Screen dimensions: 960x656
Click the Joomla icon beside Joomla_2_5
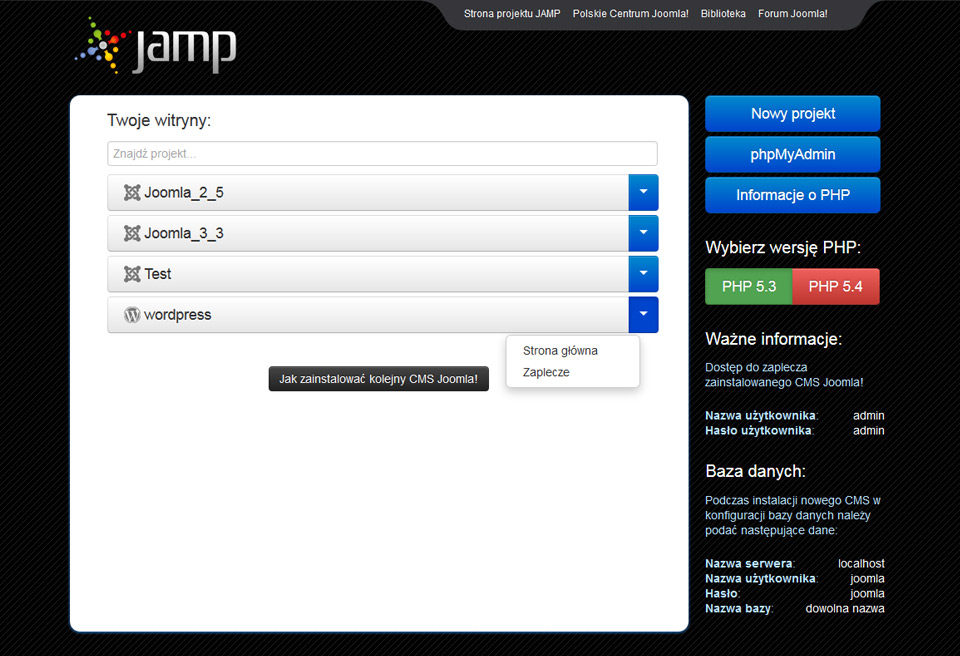(x=132, y=192)
